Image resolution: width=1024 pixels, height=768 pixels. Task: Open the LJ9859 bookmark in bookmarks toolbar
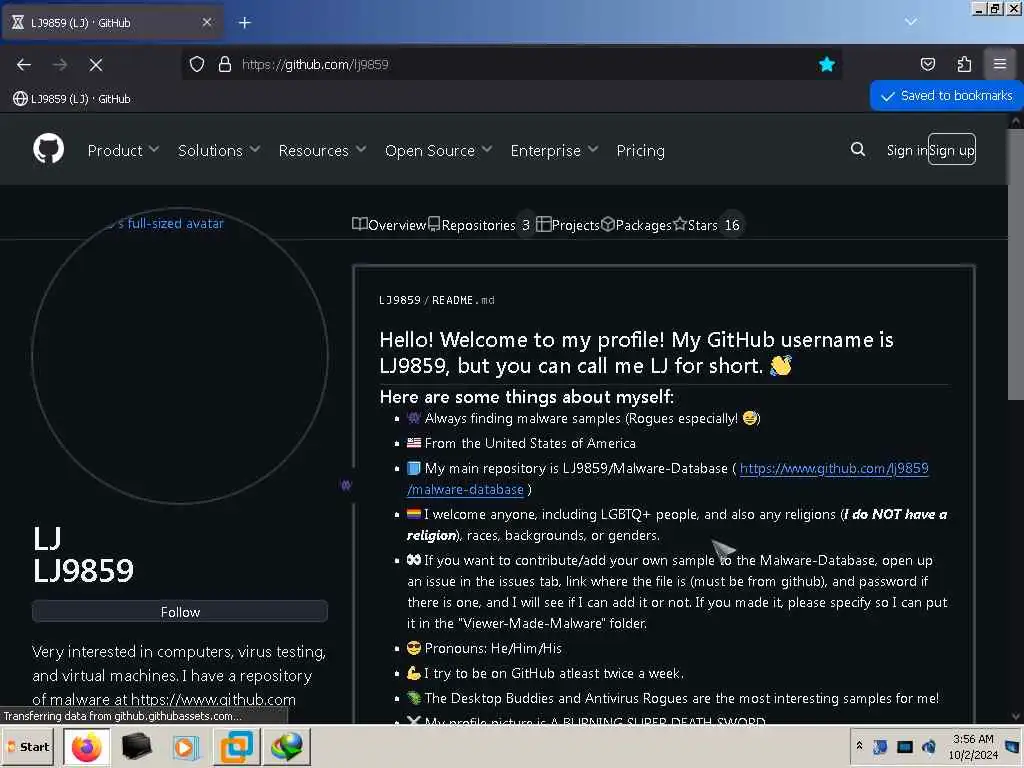click(x=72, y=99)
